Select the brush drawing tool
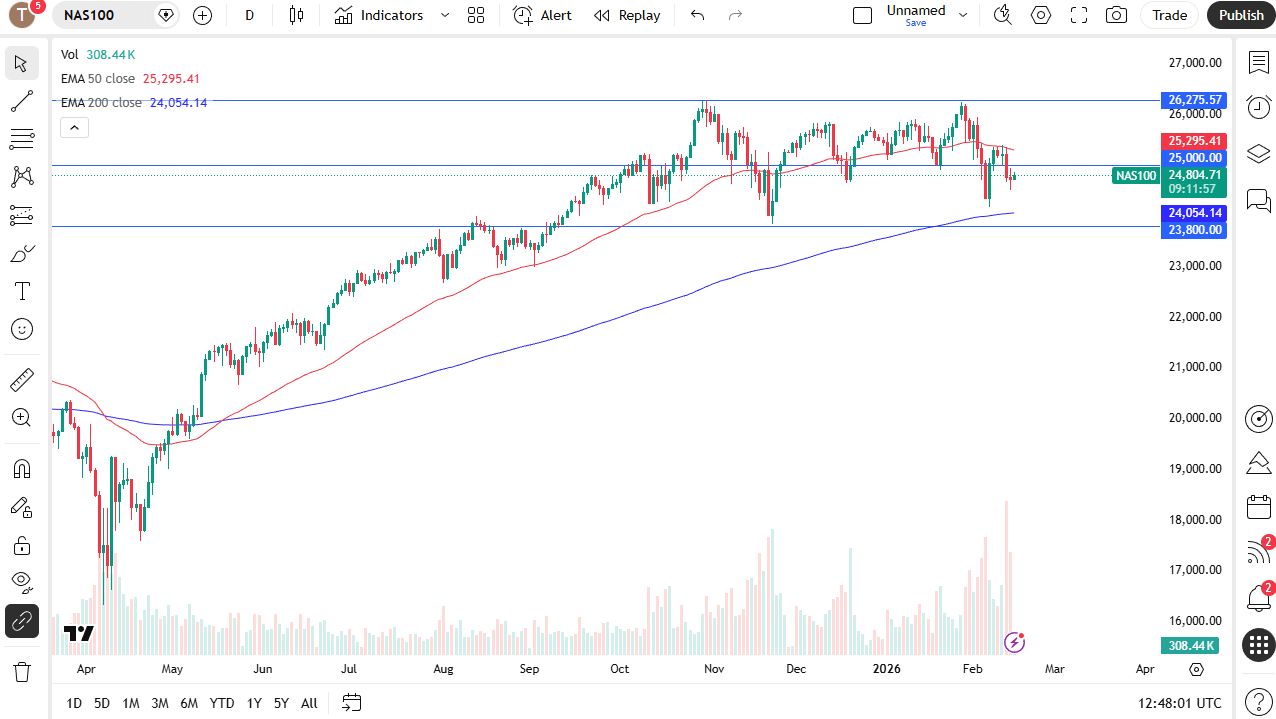Image resolution: width=1276 pixels, height=719 pixels. (x=21, y=253)
